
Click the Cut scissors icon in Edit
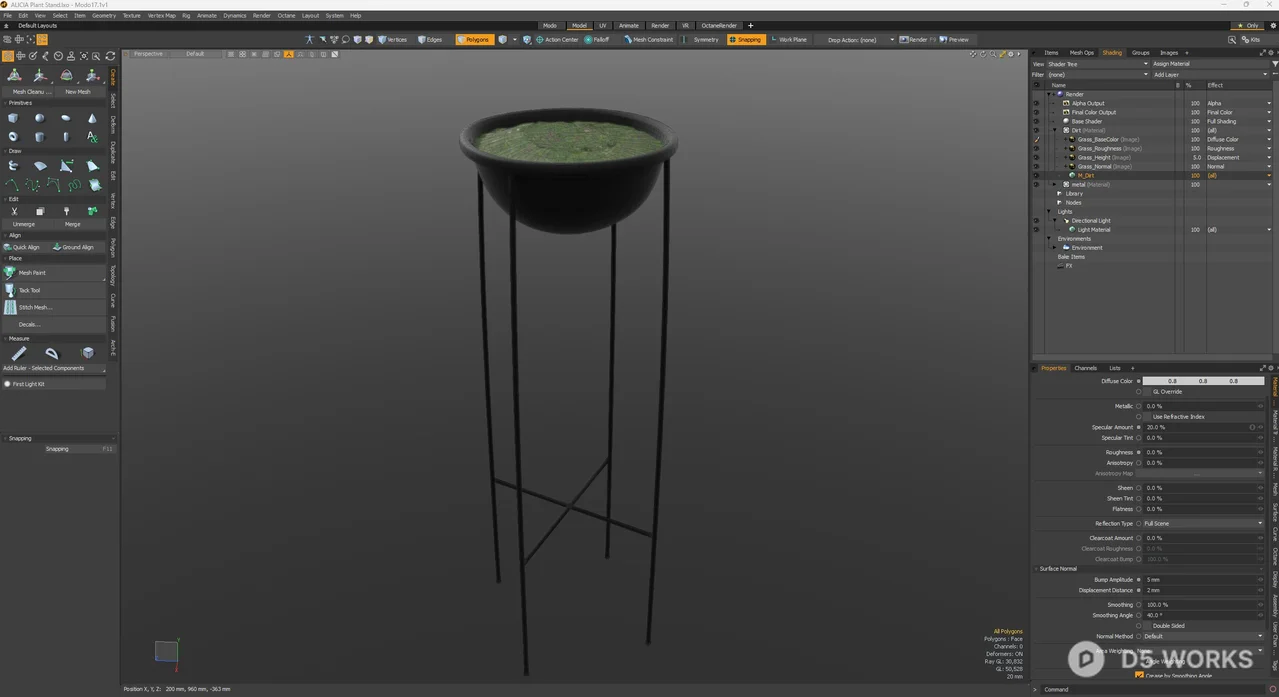[x=14, y=211]
